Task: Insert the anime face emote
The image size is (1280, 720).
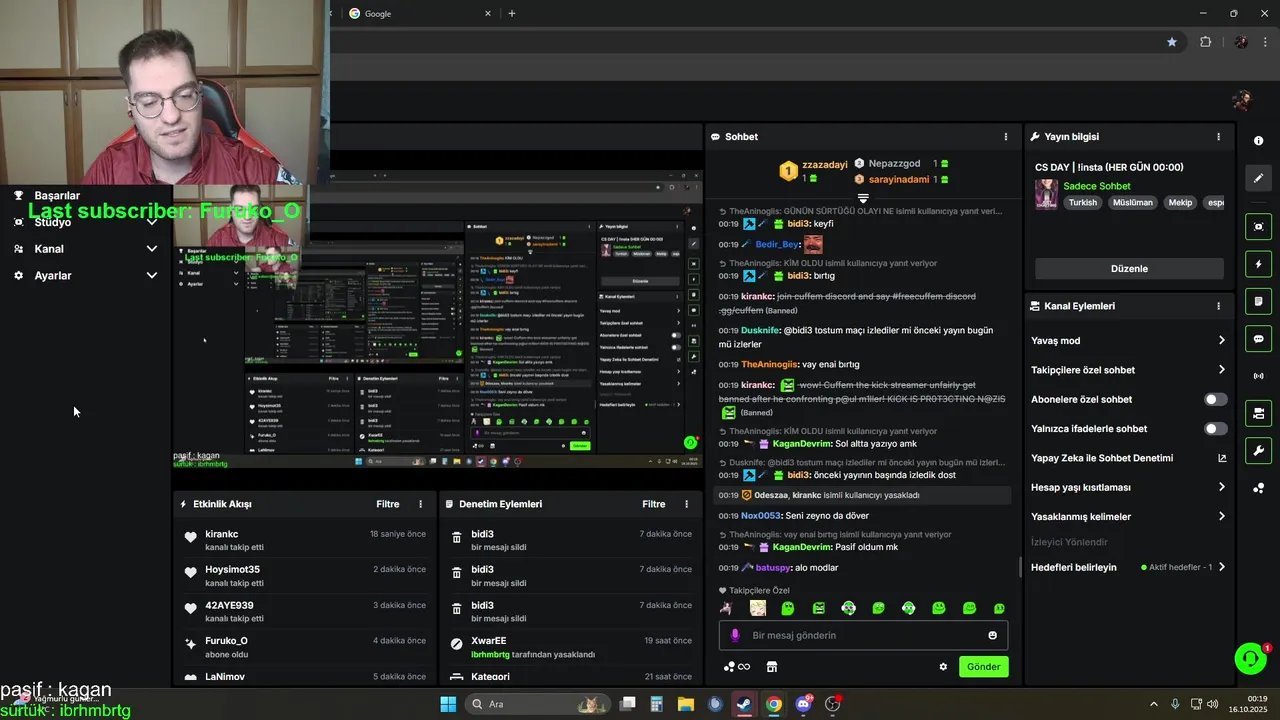Action: coord(758,608)
